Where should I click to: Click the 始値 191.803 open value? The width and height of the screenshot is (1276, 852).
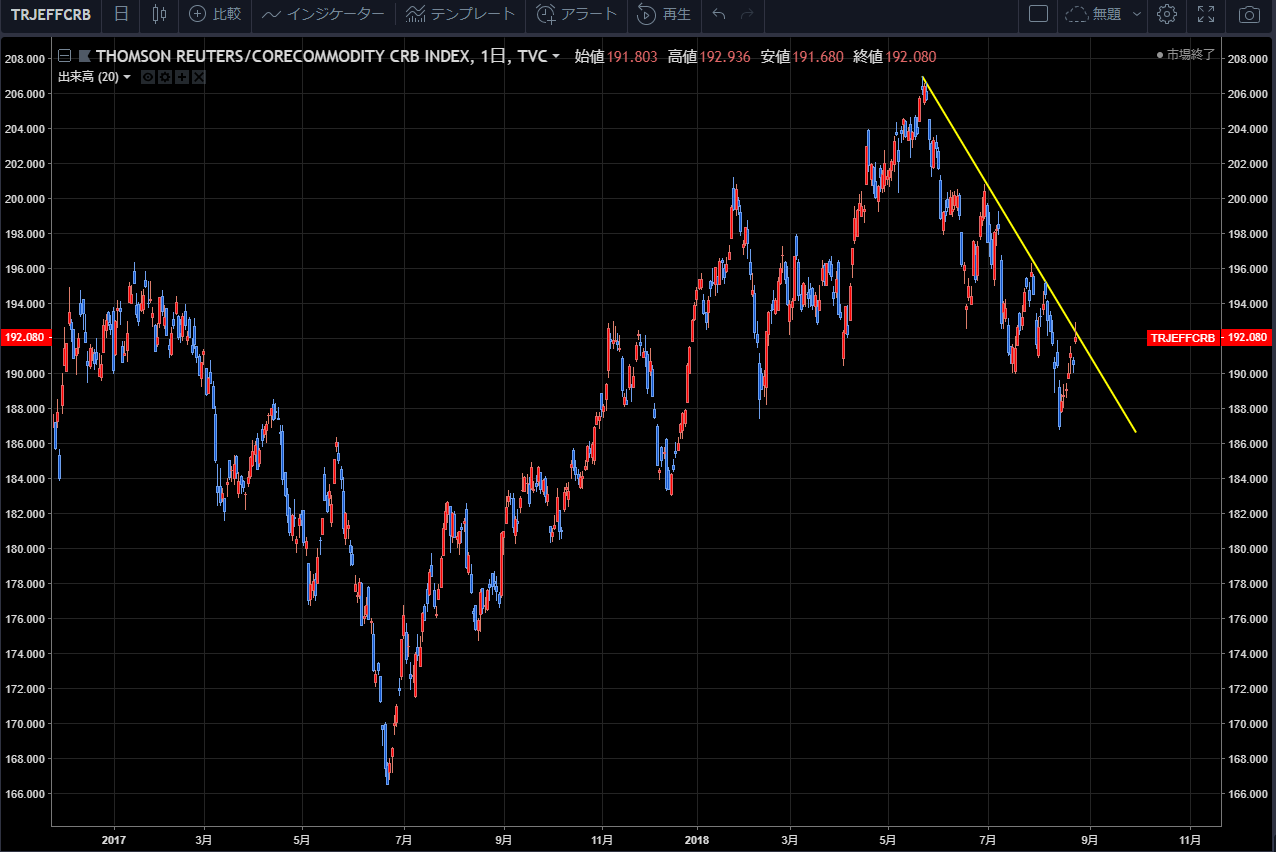(x=616, y=57)
